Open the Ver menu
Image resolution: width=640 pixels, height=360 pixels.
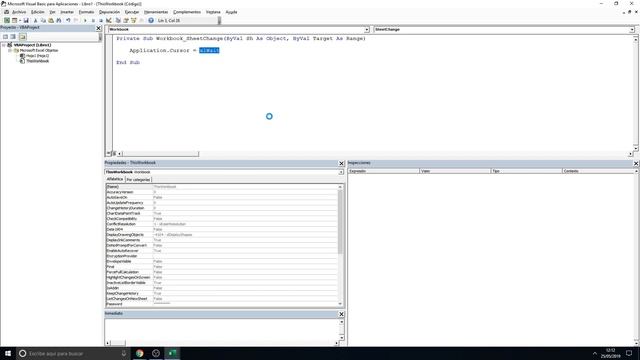[x=52, y=12]
